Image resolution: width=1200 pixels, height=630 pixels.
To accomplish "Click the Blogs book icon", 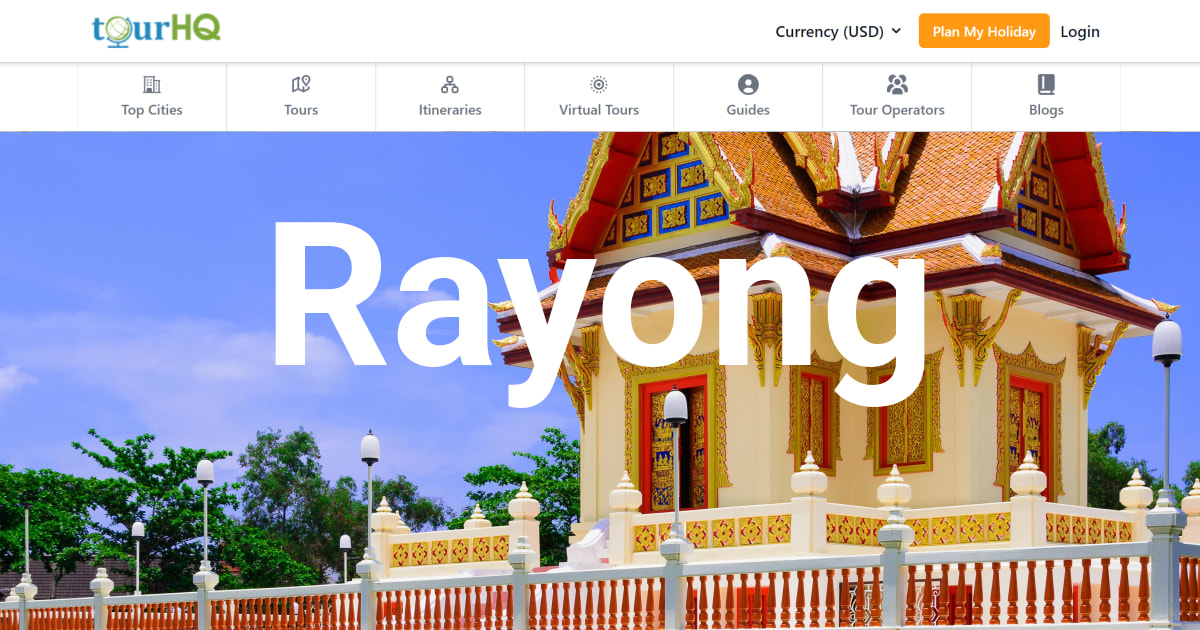I will pyautogui.click(x=1045, y=85).
